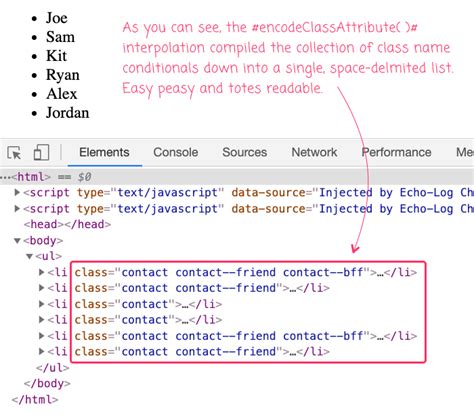Click the name Sam in the list
The height and width of the screenshot is (415, 474).
[x=60, y=37]
